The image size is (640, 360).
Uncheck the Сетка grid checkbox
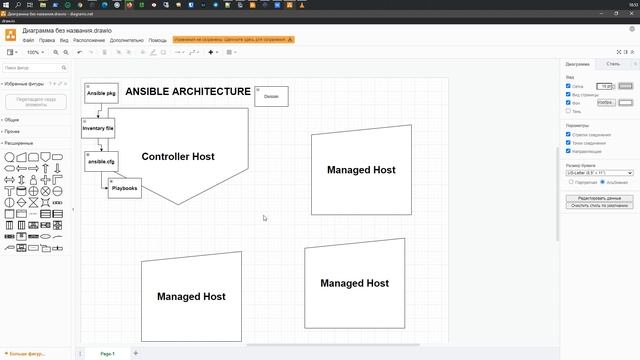(x=568, y=86)
